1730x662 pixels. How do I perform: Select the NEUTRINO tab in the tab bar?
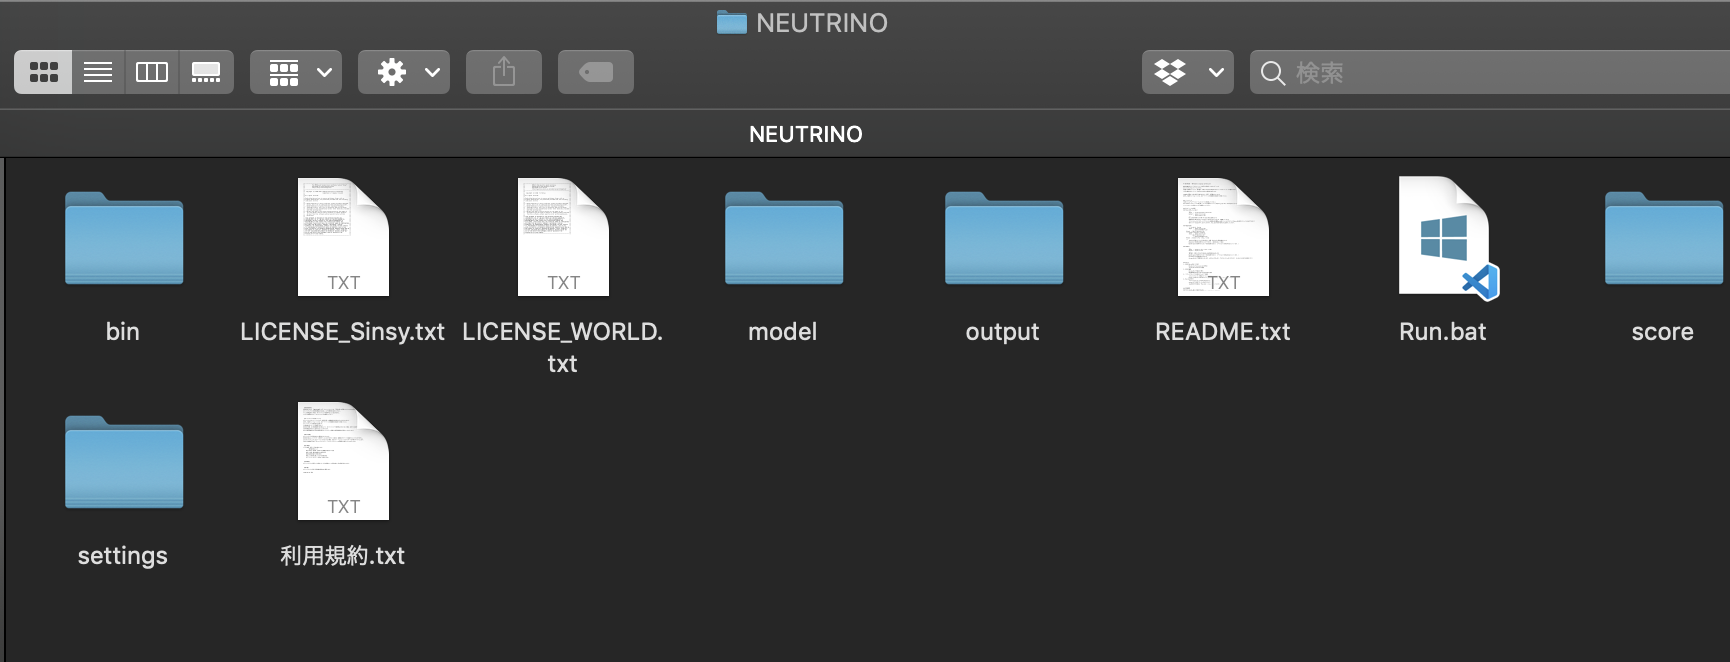click(806, 134)
